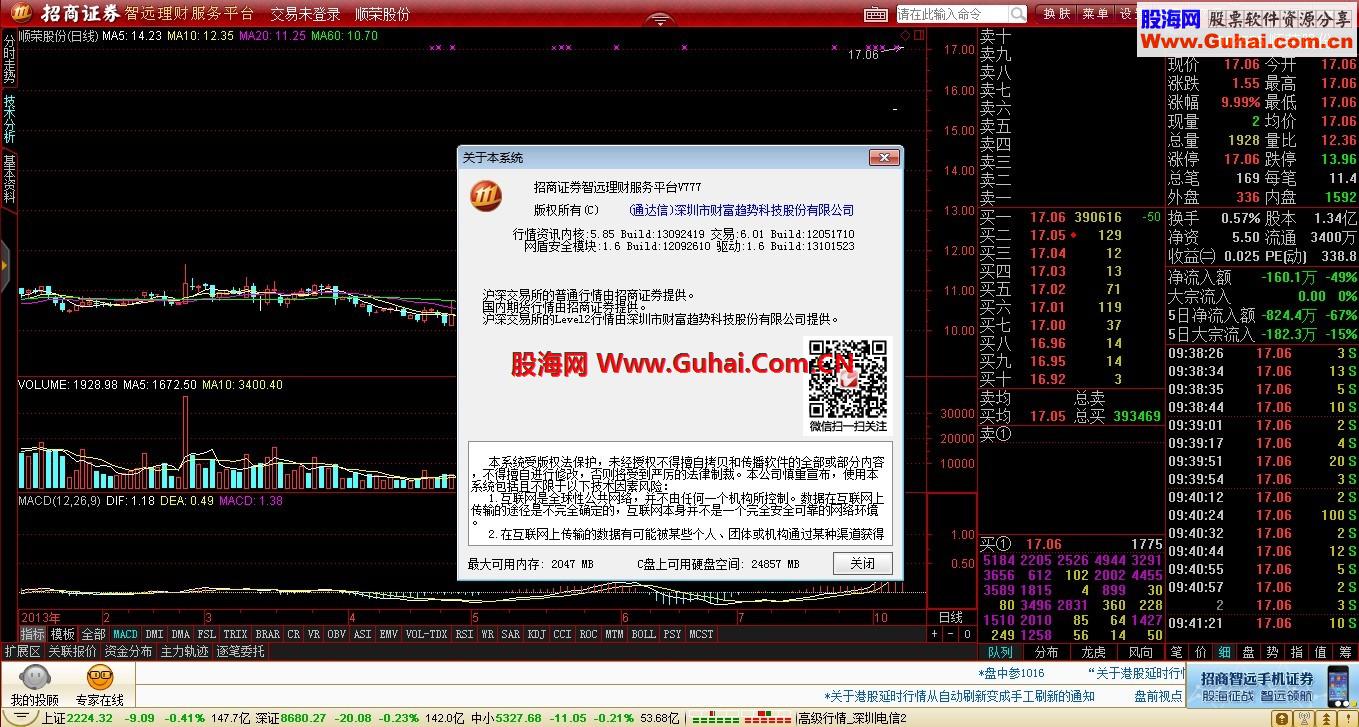Screen dimensions: 1359x727
Task: Switch to 技术分析 side tab
Action: point(9,119)
